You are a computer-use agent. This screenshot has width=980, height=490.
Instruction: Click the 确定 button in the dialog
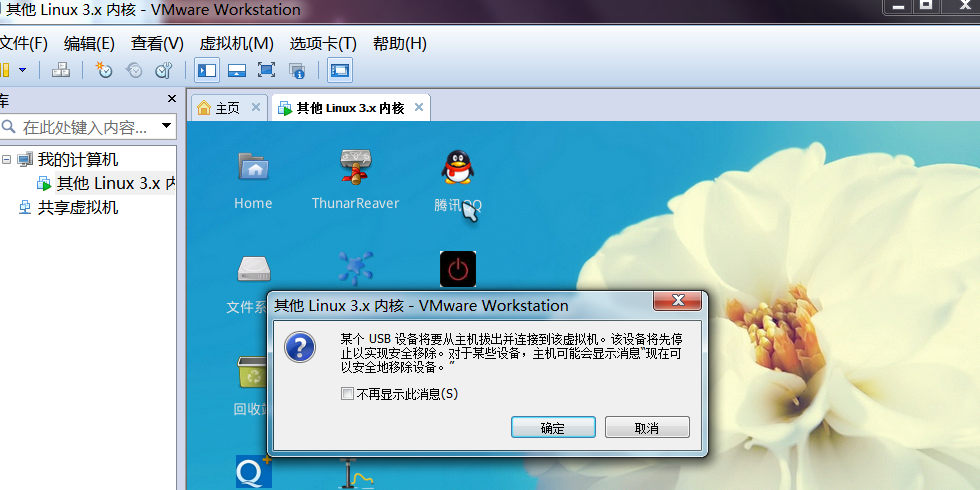[553, 428]
